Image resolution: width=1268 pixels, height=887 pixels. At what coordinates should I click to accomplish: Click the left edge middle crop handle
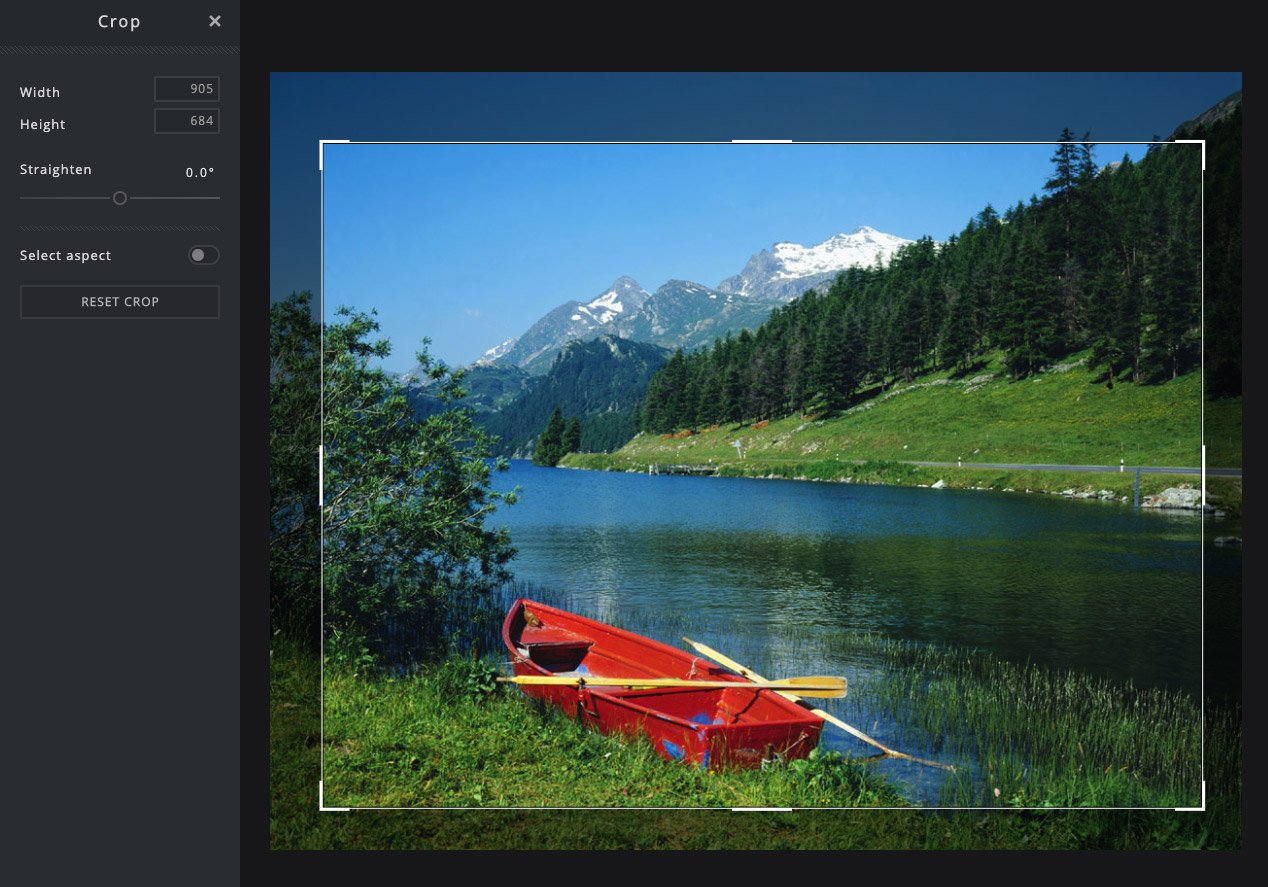coord(321,475)
